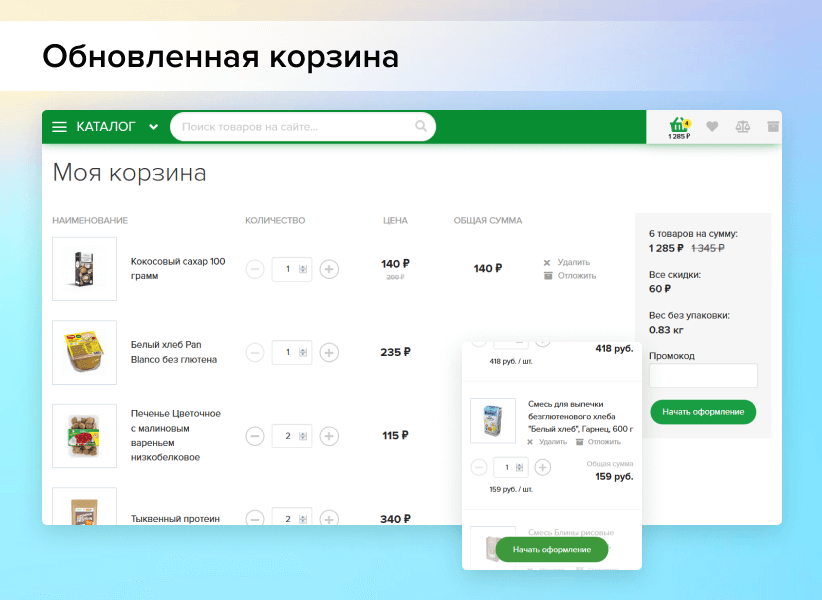Click the hamburger menu icon beside Каталог
This screenshot has height=600, width=822.
[59, 127]
